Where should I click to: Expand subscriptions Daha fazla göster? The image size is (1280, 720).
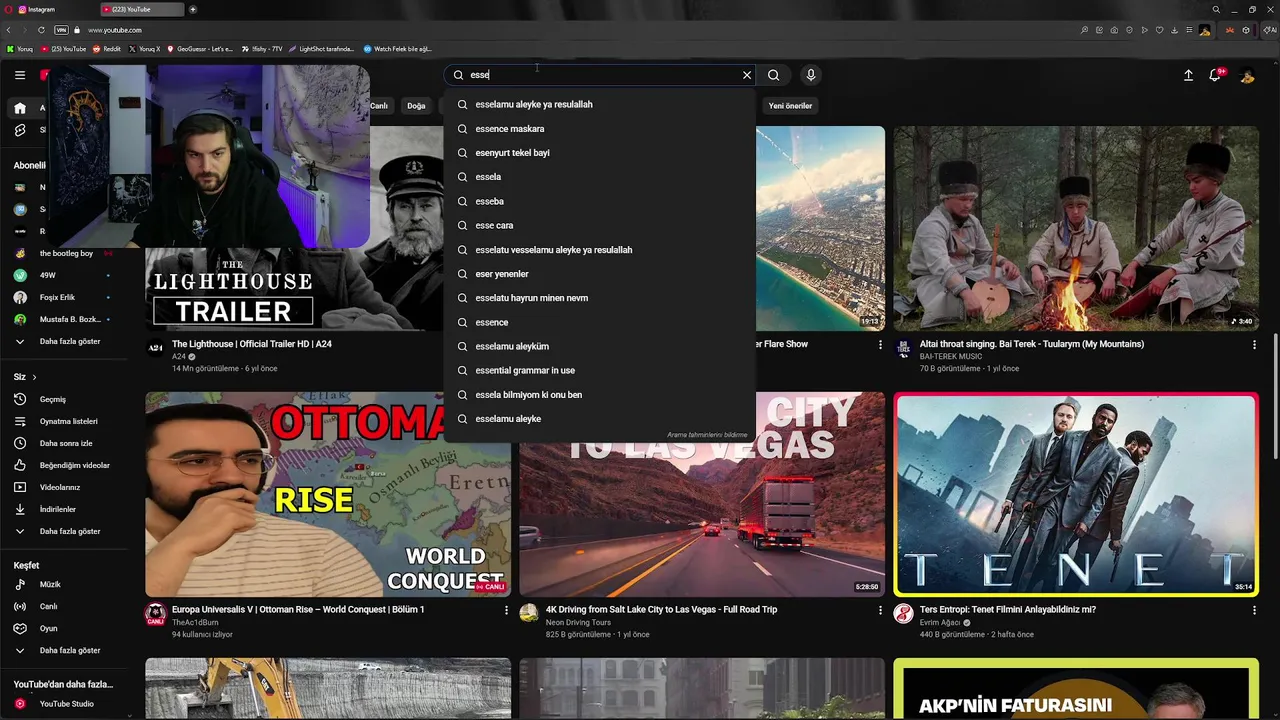68,341
